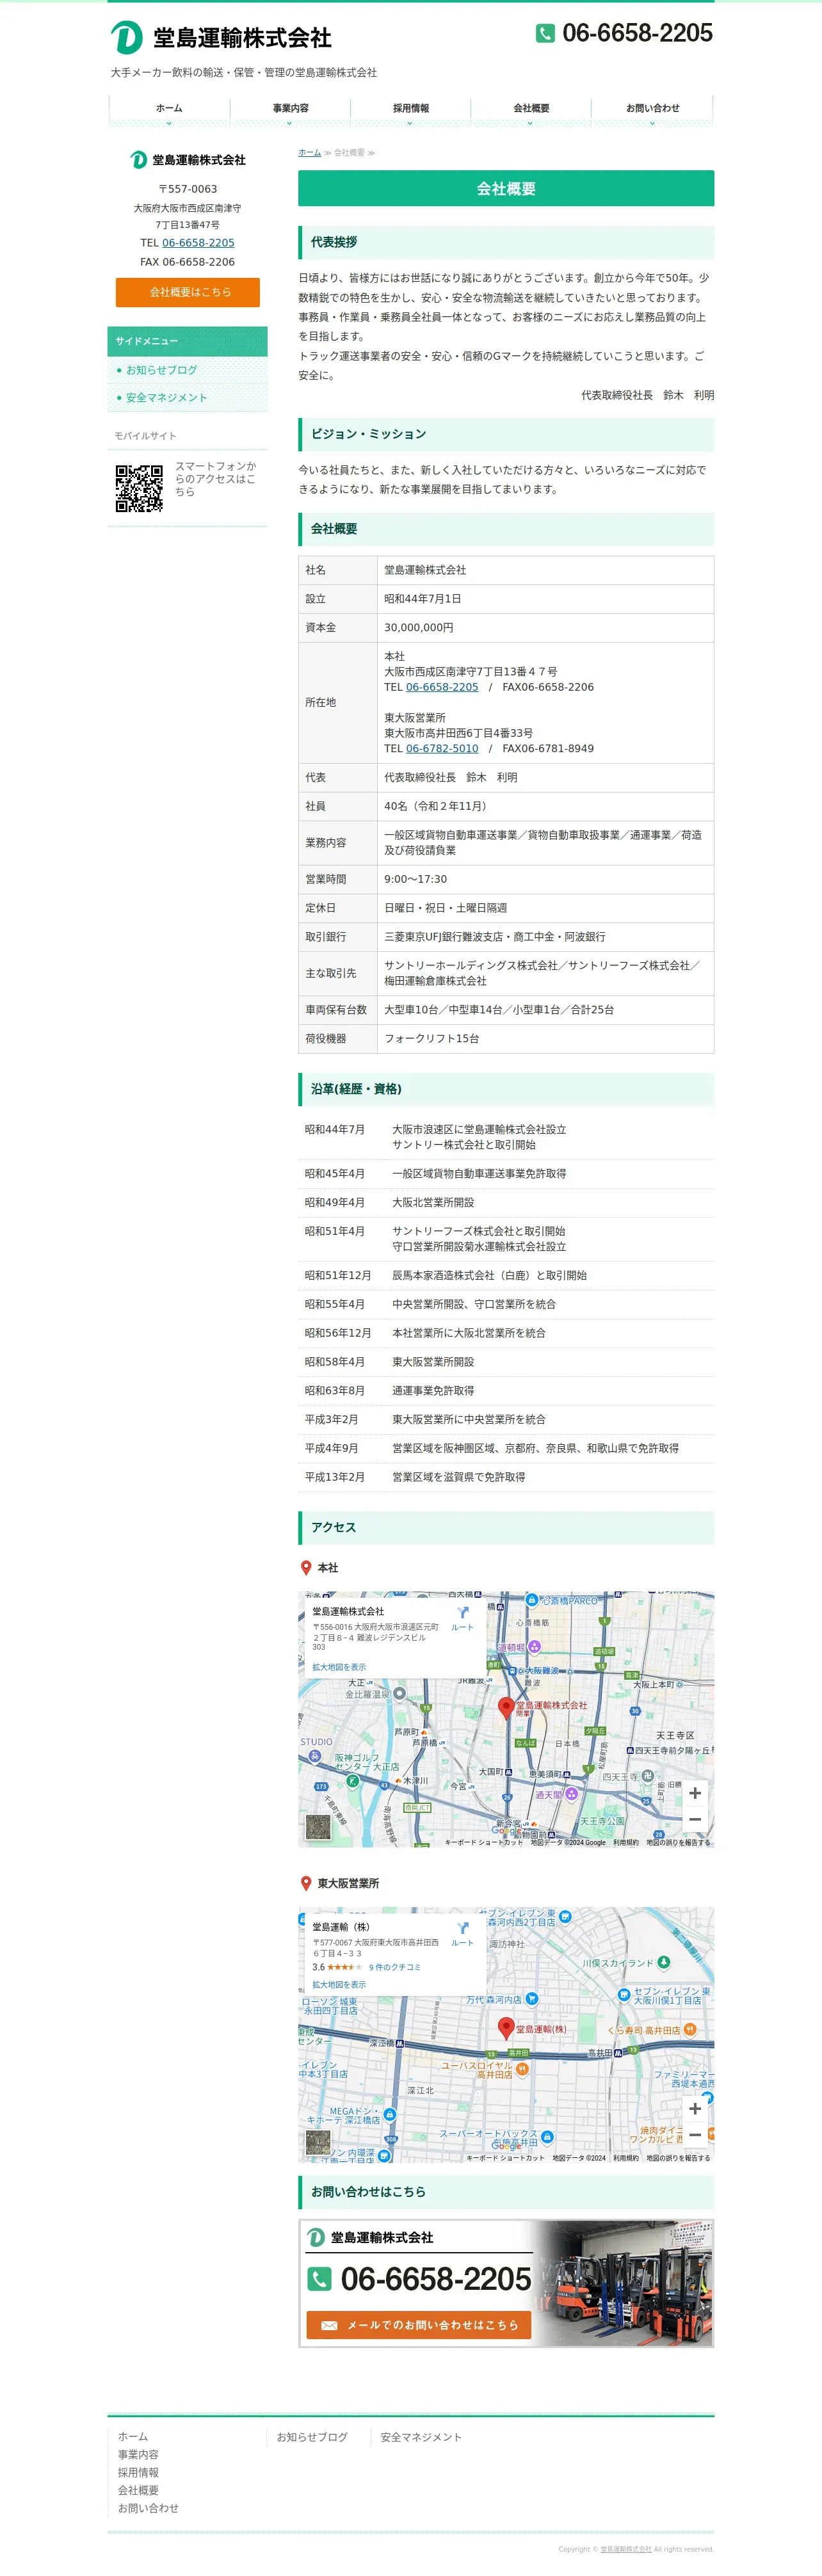
Task: Click the mobile site QR code
Action: click(139, 488)
